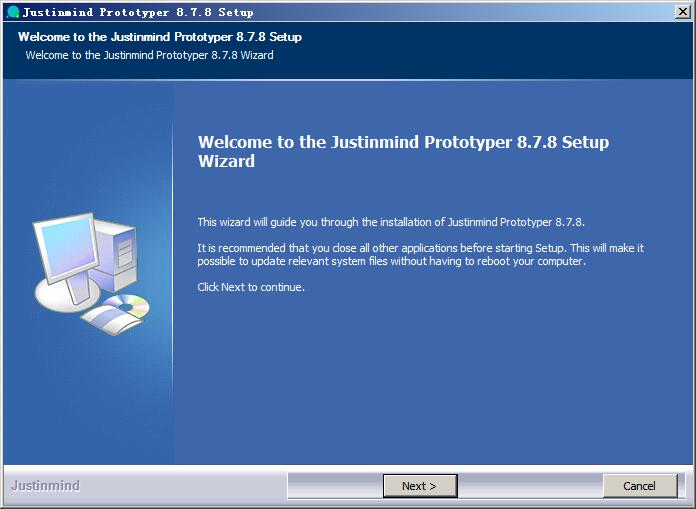Click the 'It is recommended' paragraph
Viewport: 696px width, 509px height.
420,254
